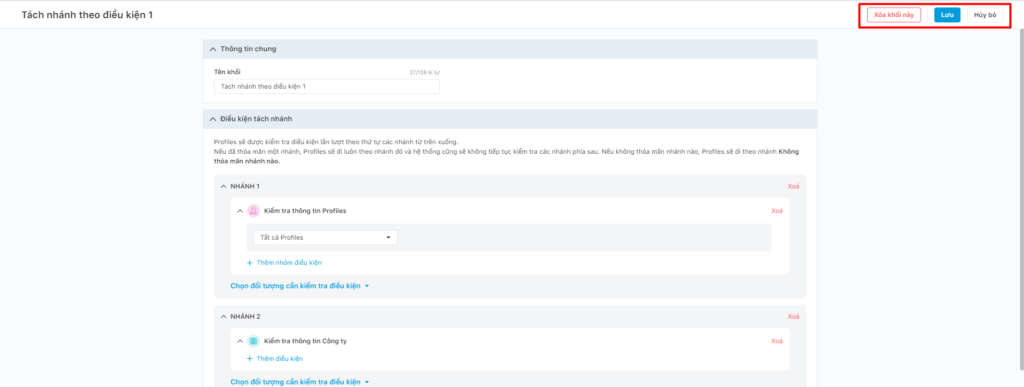
Task: Delete NHÁNH 2 using its Xoá link
Action: 793,317
